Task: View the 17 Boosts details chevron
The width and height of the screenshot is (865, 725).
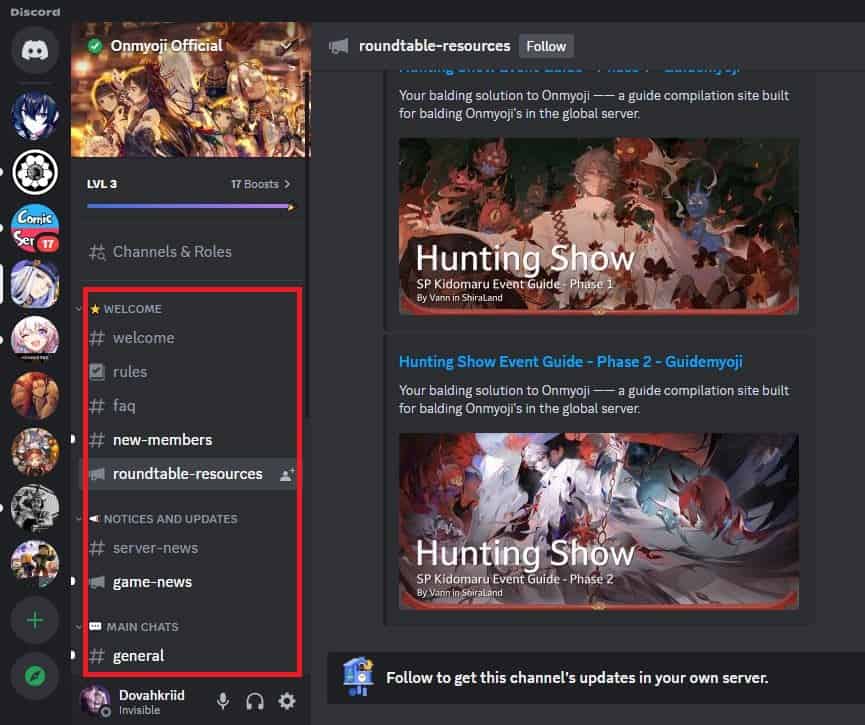Action: point(287,184)
